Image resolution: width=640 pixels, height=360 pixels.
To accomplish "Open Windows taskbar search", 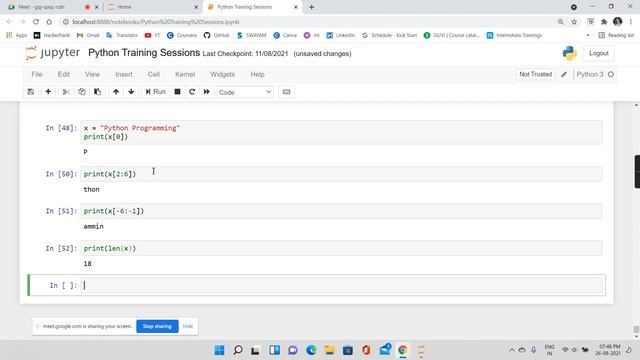I will 238,350.
